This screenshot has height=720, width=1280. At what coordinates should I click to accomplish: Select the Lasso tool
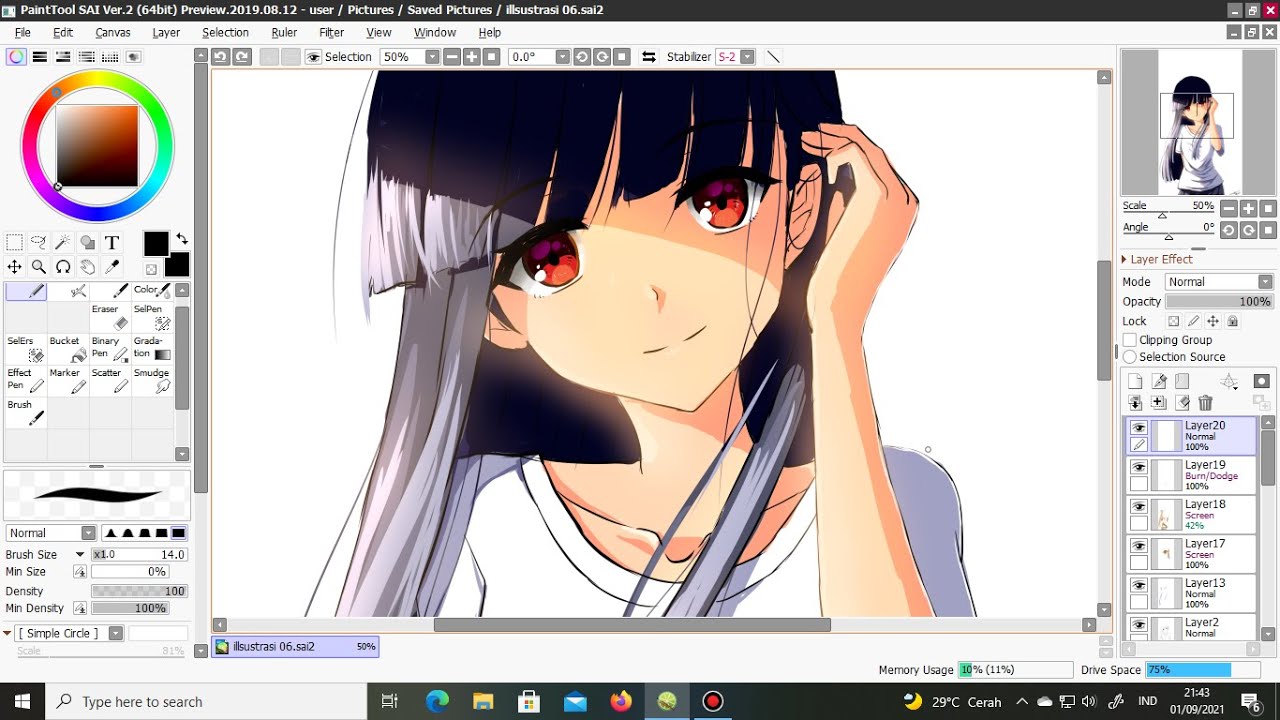coord(39,242)
